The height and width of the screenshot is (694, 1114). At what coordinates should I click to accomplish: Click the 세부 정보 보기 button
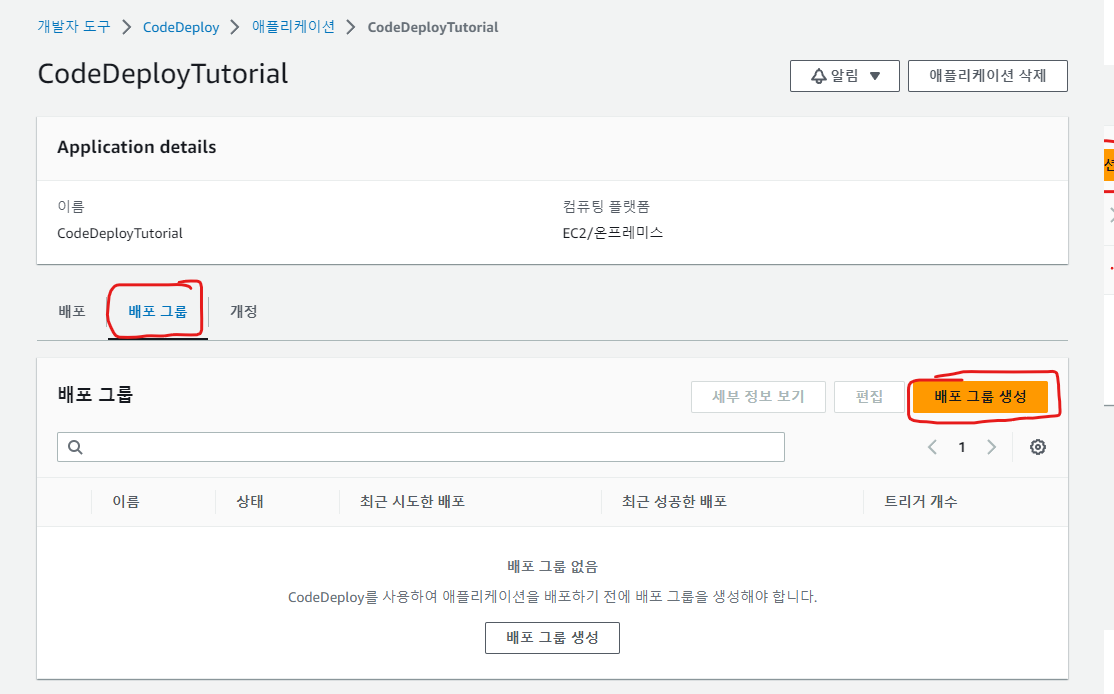pos(758,396)
